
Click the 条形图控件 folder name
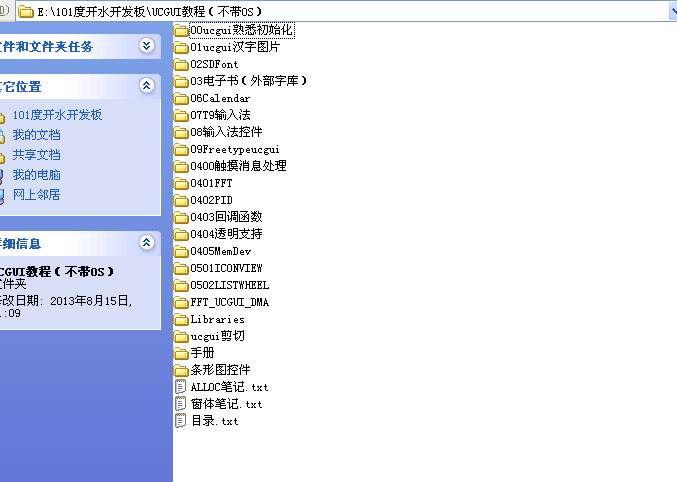(220, 370)
